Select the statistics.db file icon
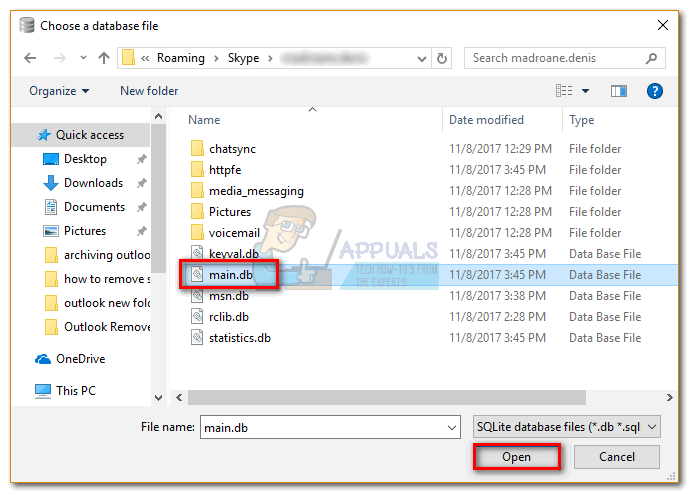The width and height of the screenshot is (690, 494). tap(197, 338)
